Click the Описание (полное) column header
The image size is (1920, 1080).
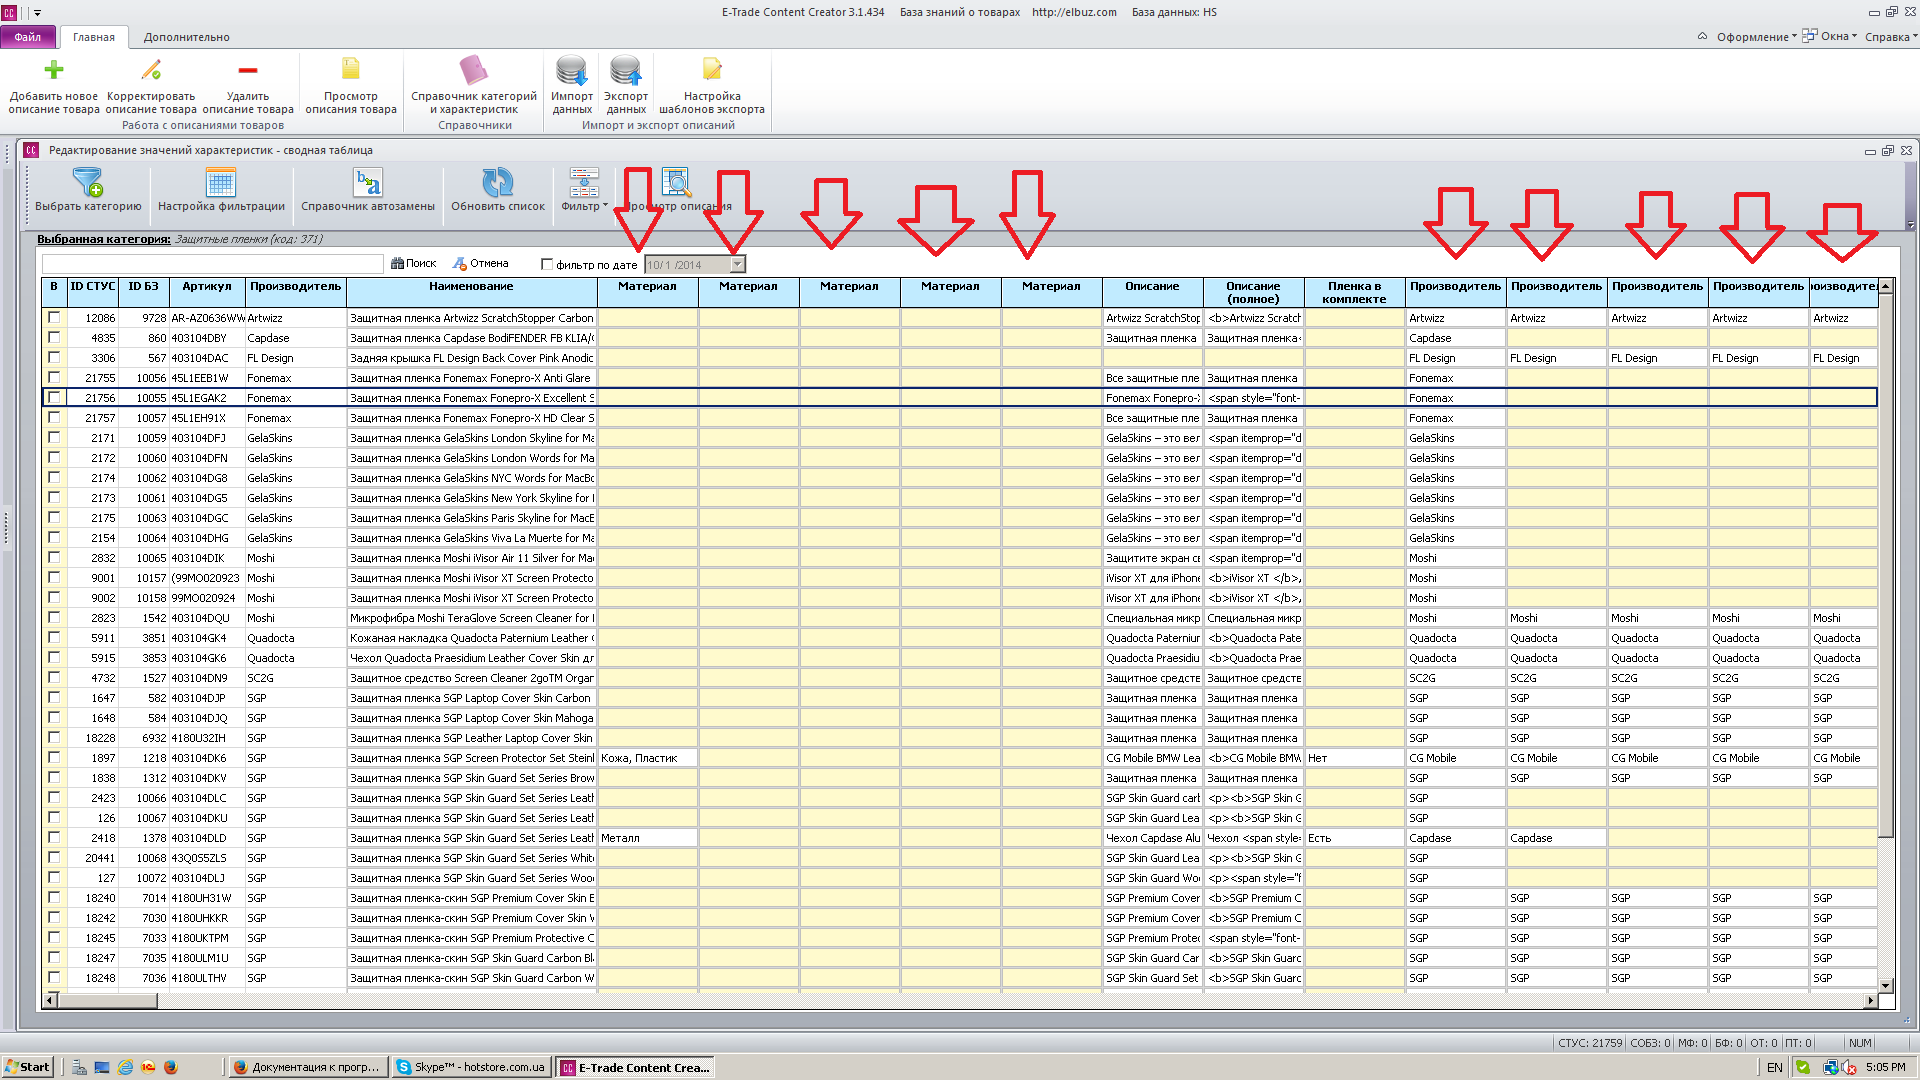coord(1253,292)
